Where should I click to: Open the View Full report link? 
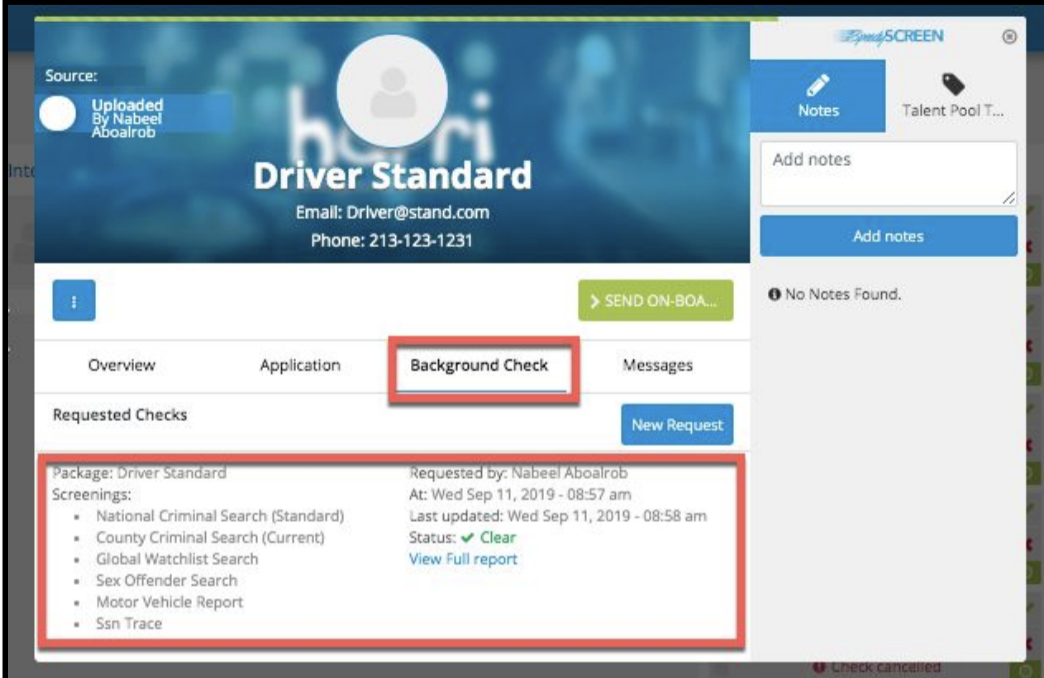(x=463, y=559)
